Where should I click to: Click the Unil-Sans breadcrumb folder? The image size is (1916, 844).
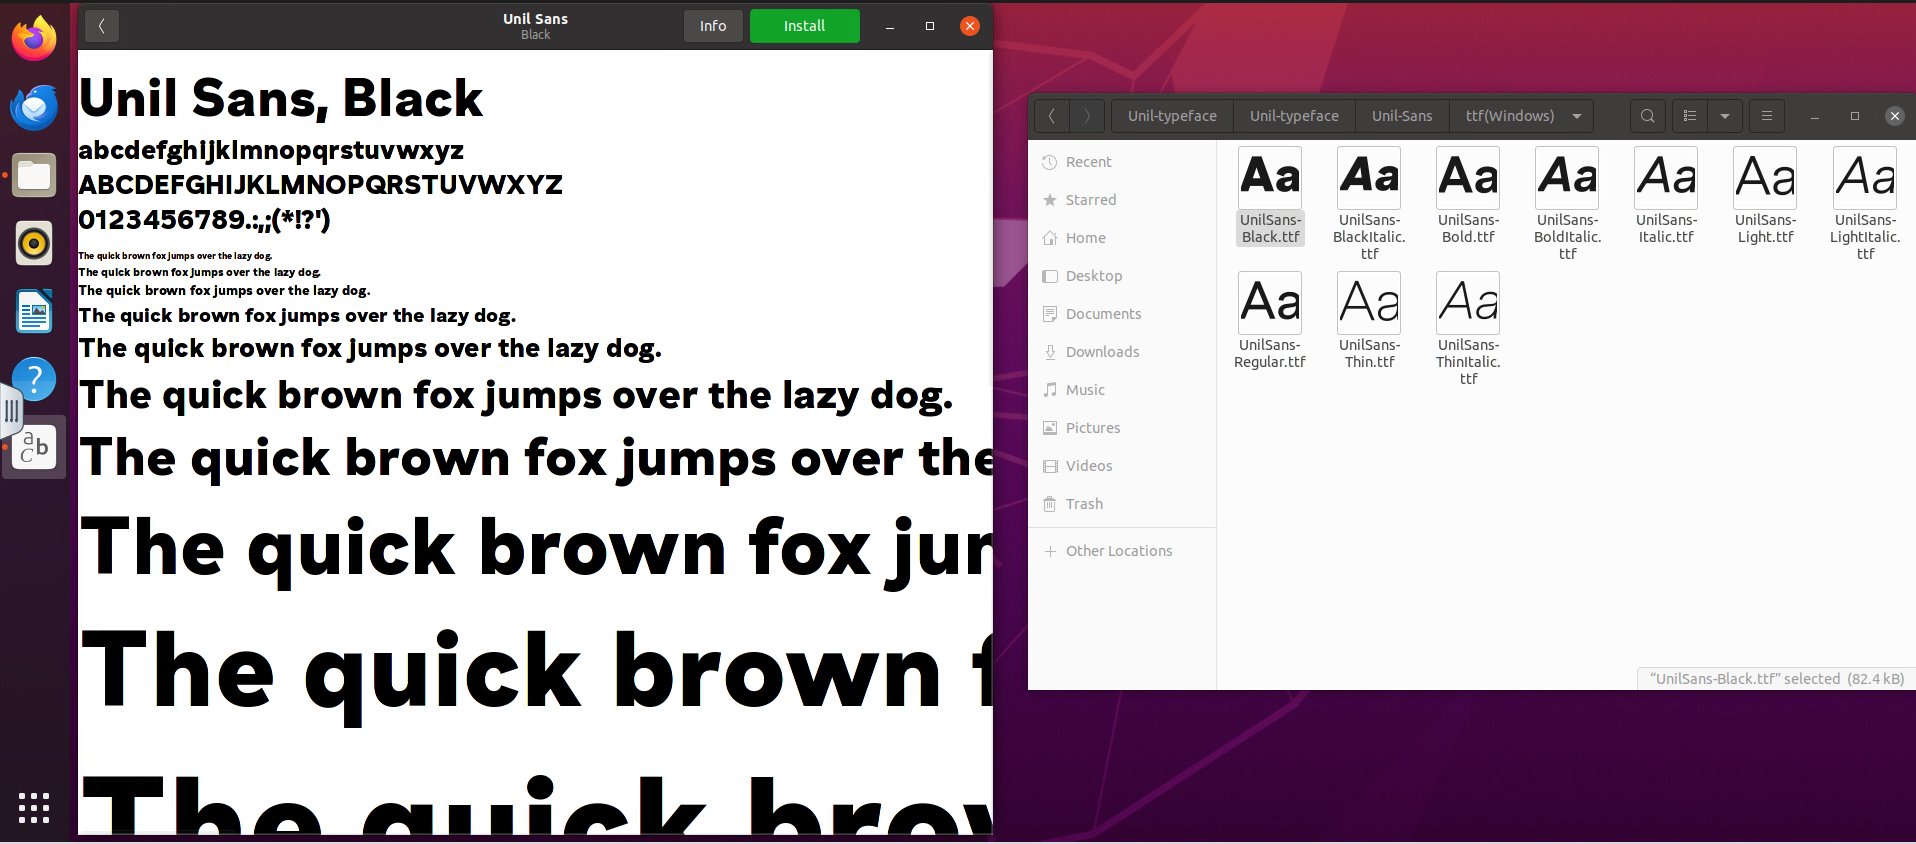pyautogui.click(x=1401, y=116)
